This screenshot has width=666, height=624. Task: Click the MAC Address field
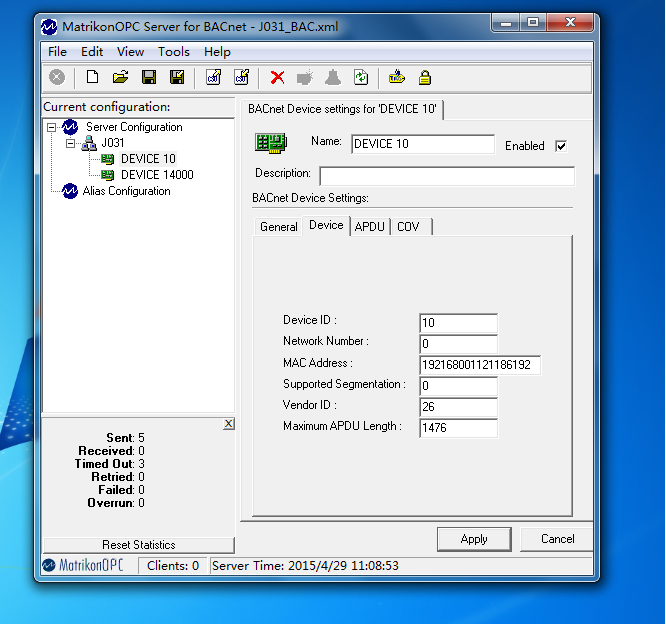[480, 365]
